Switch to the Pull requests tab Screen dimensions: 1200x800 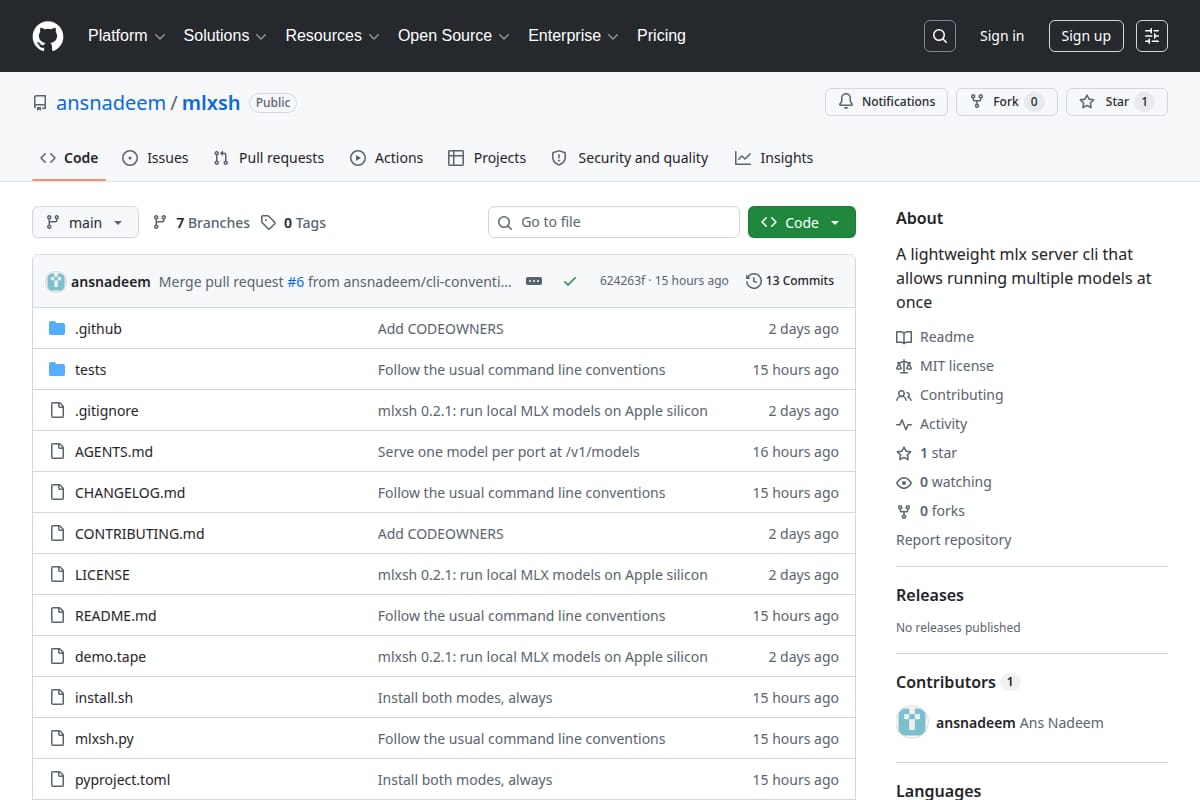269,158
